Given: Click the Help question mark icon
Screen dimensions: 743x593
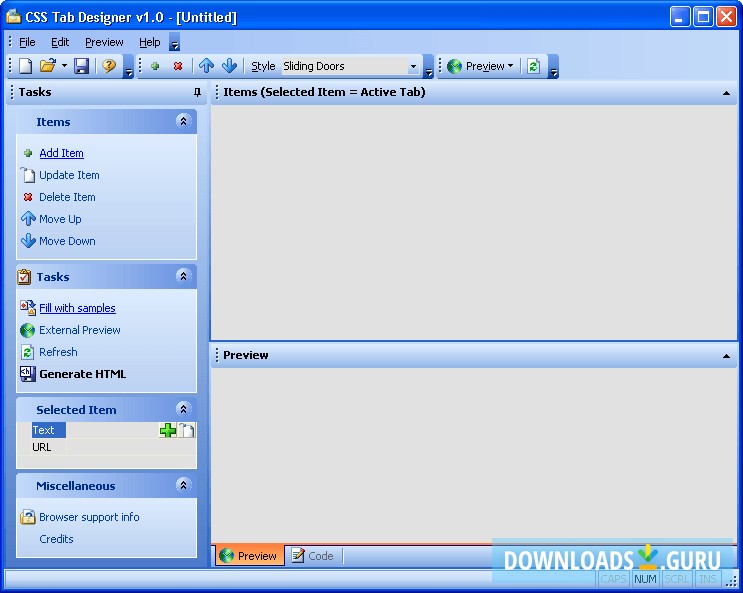Looking at the screenshot, I should (x=109, y=66).
